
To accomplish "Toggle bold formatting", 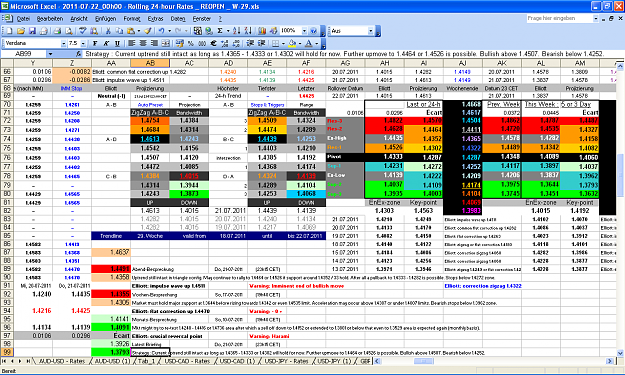I will (x=95, y=43).
